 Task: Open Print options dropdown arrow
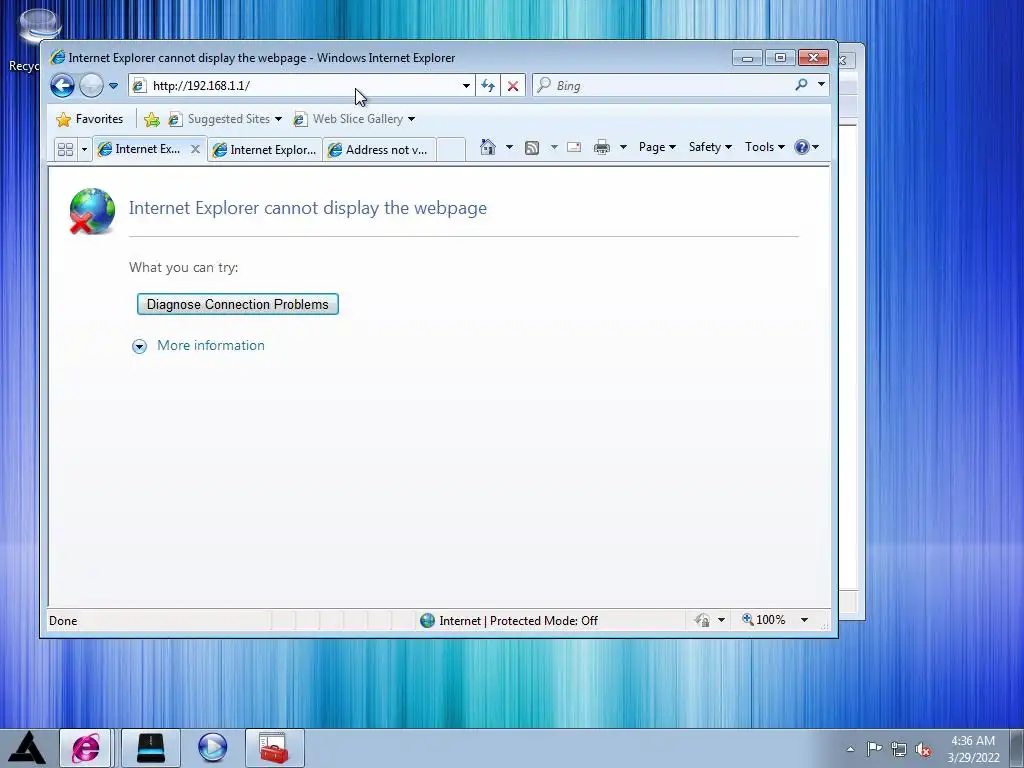coord(623,147)
